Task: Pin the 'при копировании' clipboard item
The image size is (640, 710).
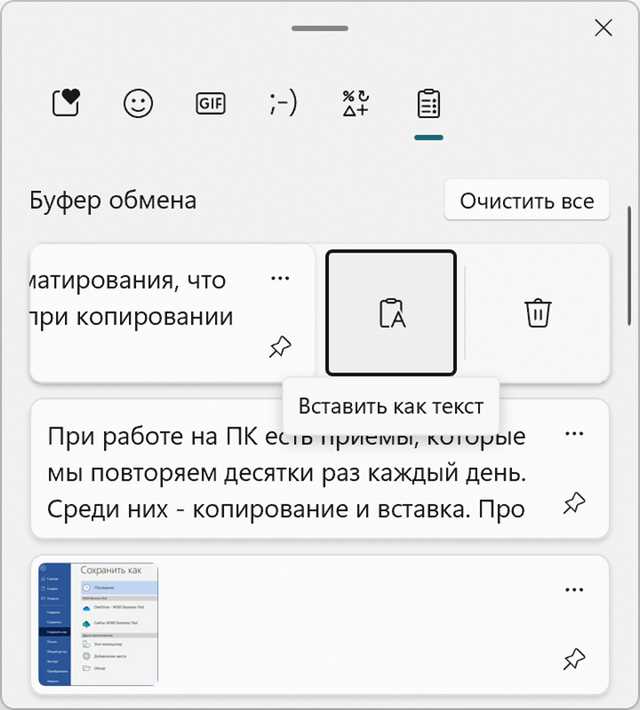Action: (280, 347)
